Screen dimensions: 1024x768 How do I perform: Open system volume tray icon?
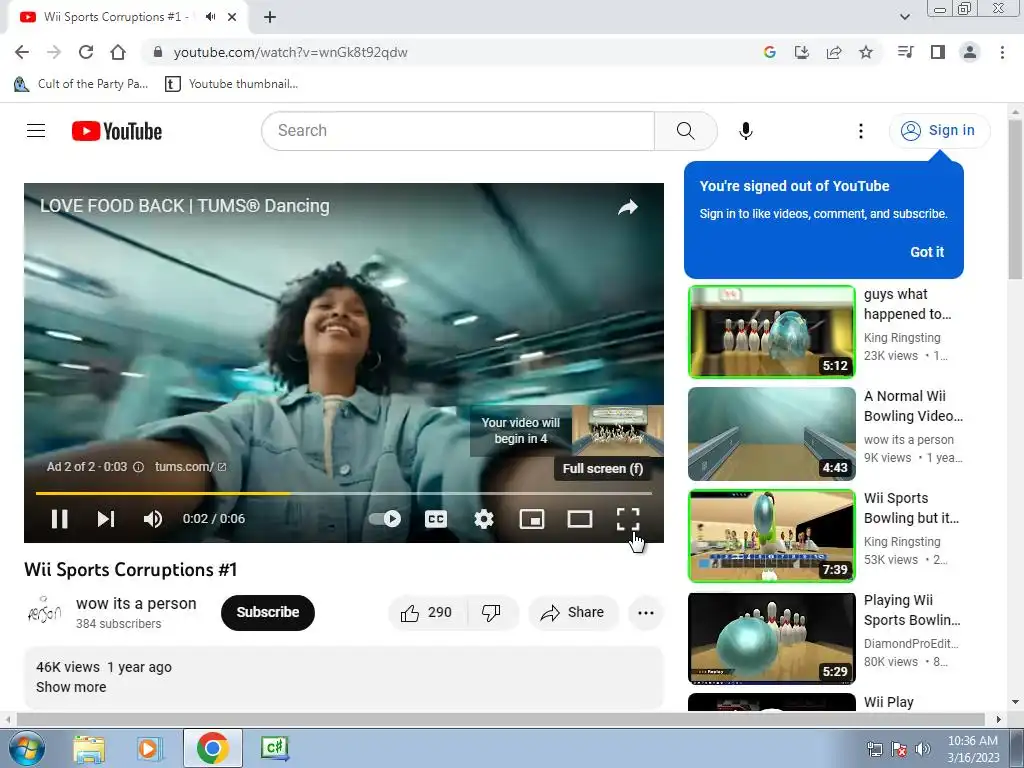pos(922,749)
